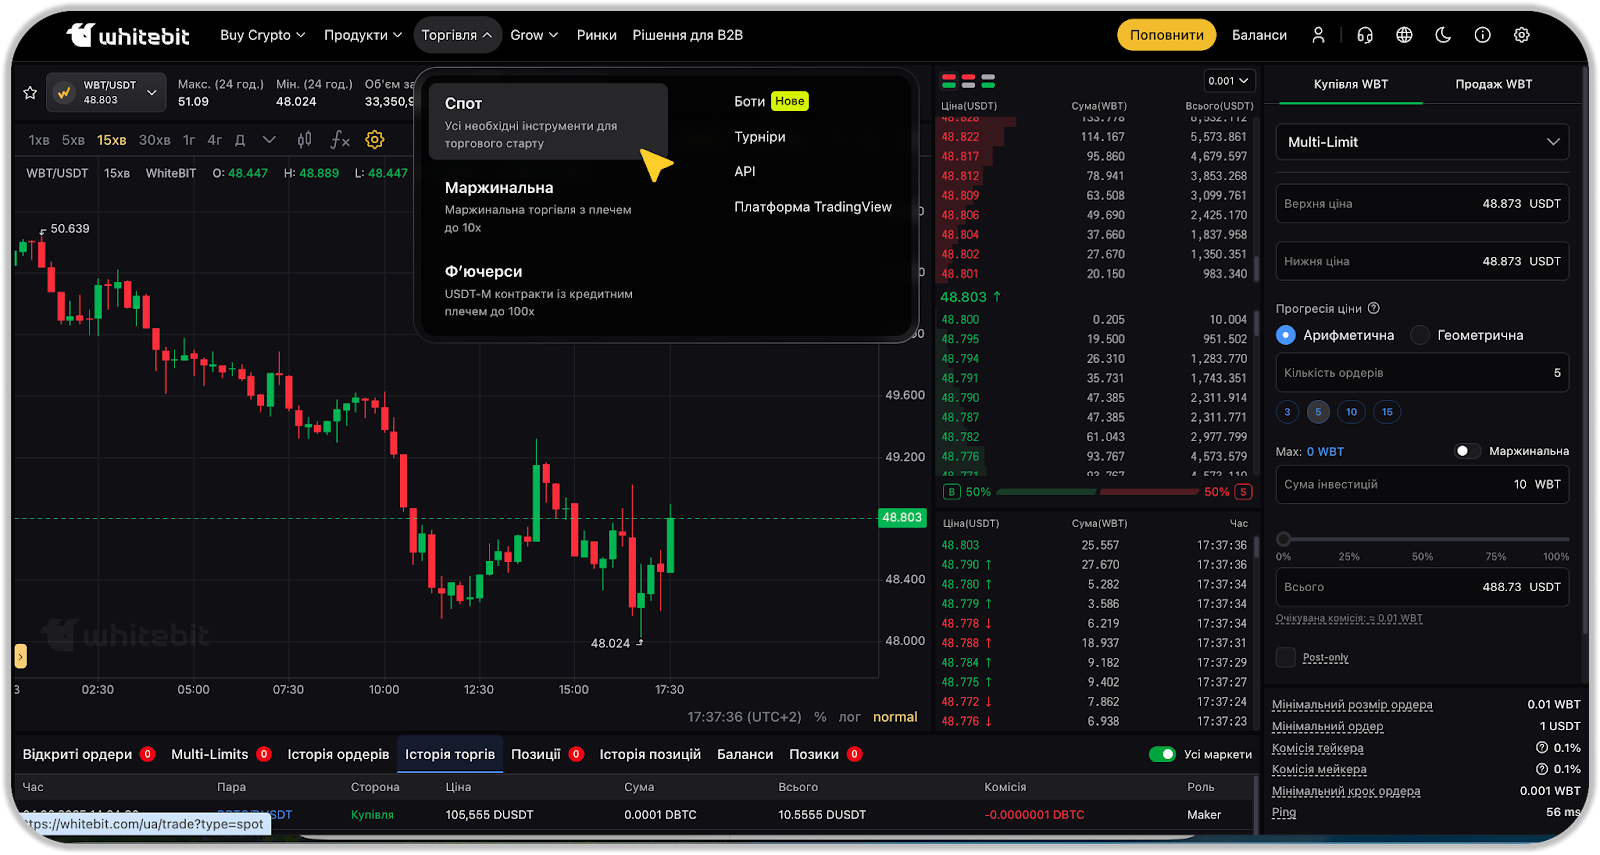Expand the Buy Crypto menu
Viewport: 1600px width, 855px height.
262,35
